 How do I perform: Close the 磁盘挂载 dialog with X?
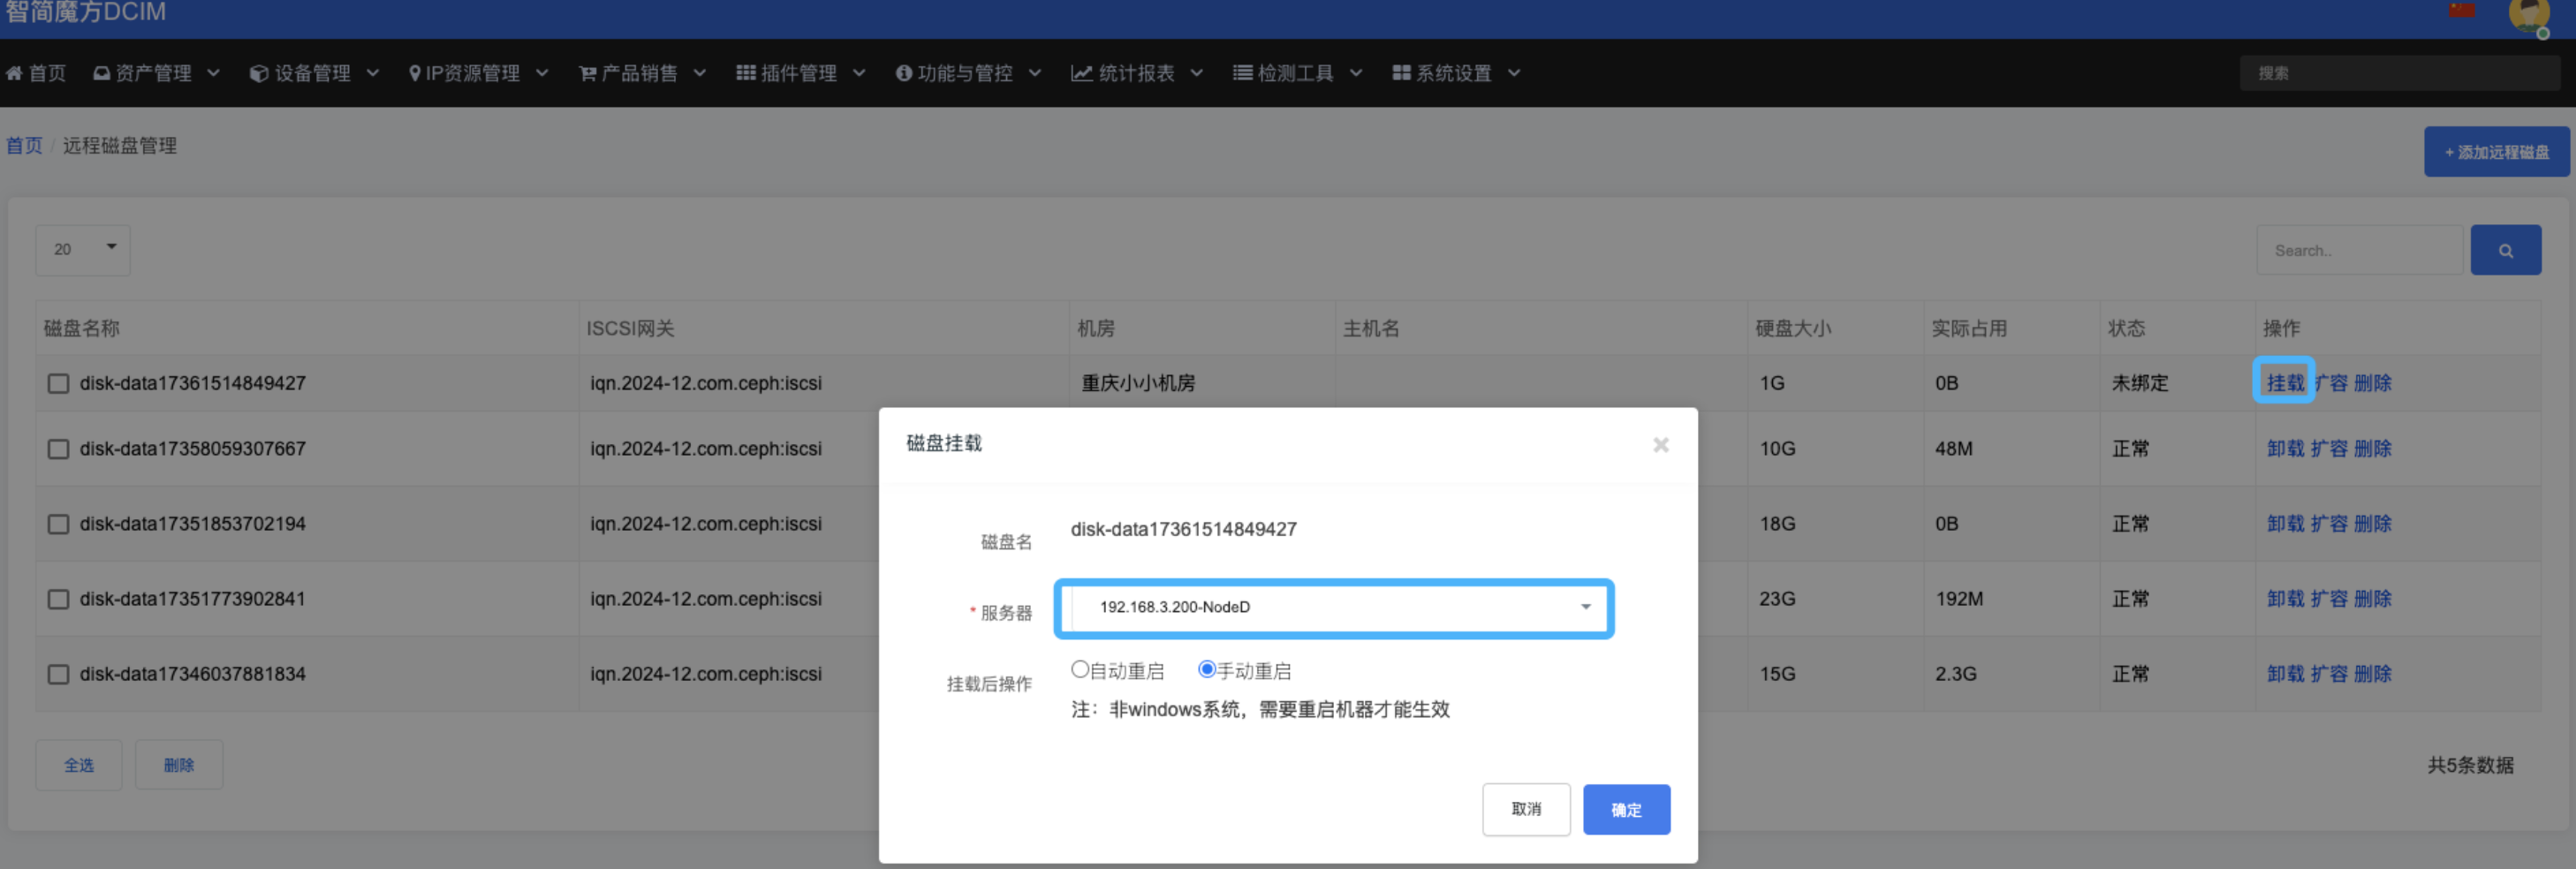[x=1661, y=445]
